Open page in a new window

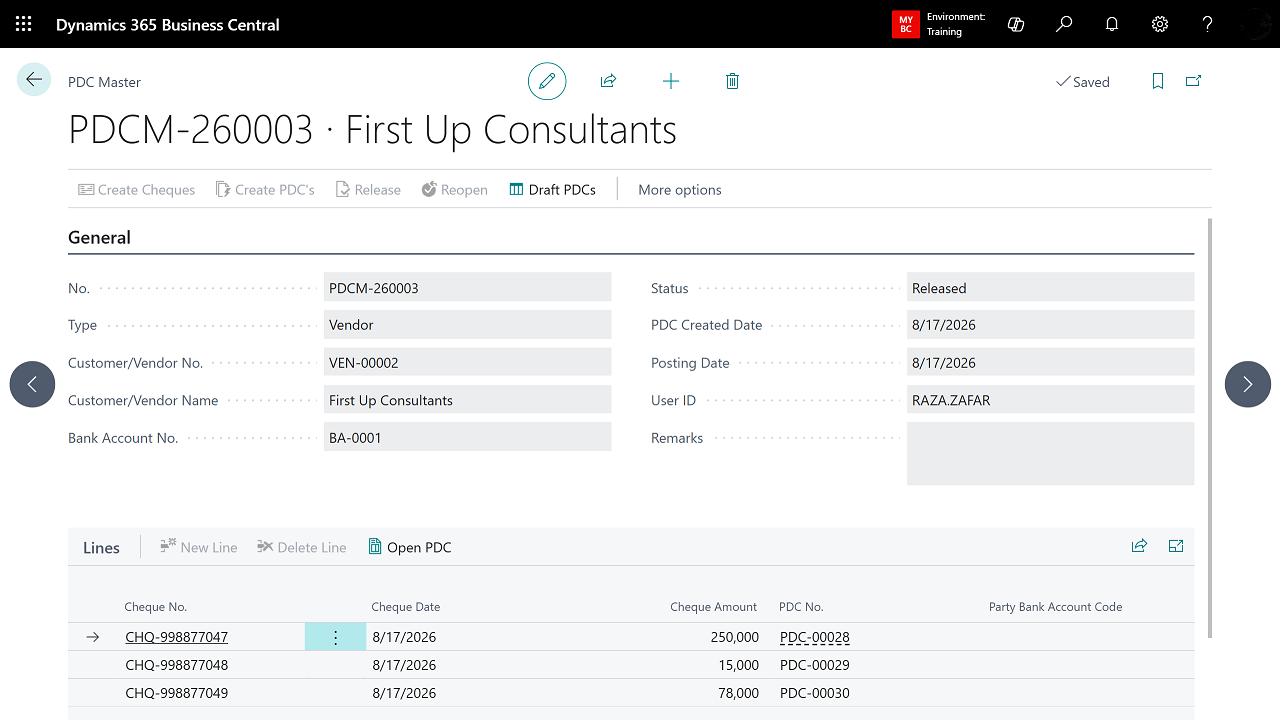pos(1193,81)
